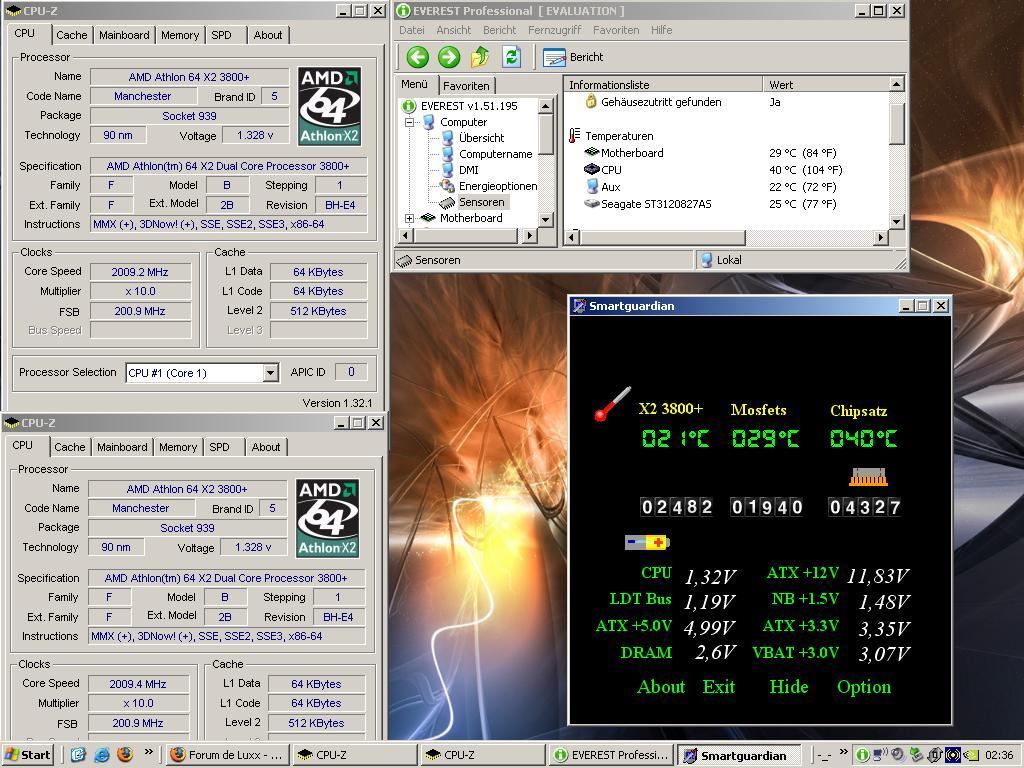
Task: Click the AMD Athlon X2 logo in top CPU-Z
Action: [x=330, y=106]
